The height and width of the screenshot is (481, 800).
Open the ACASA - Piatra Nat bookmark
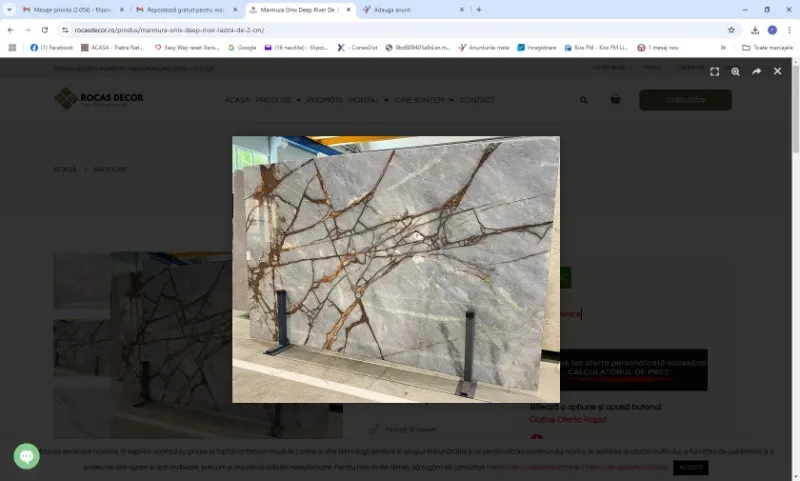pos(113,47)
